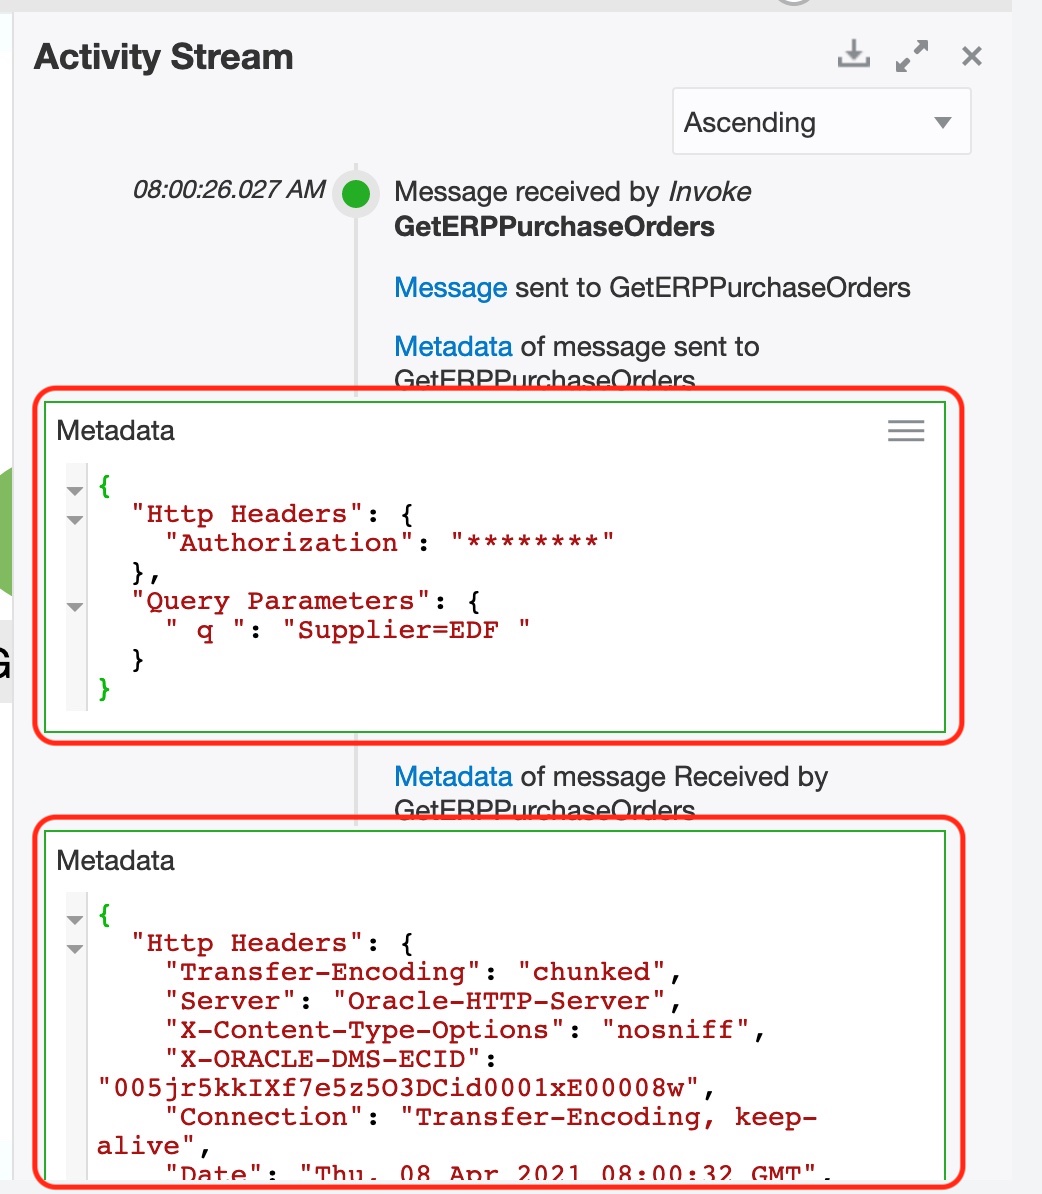
Task: Open the Message sent to GetERPPurchaseOrders link
Action: [450, 288]
